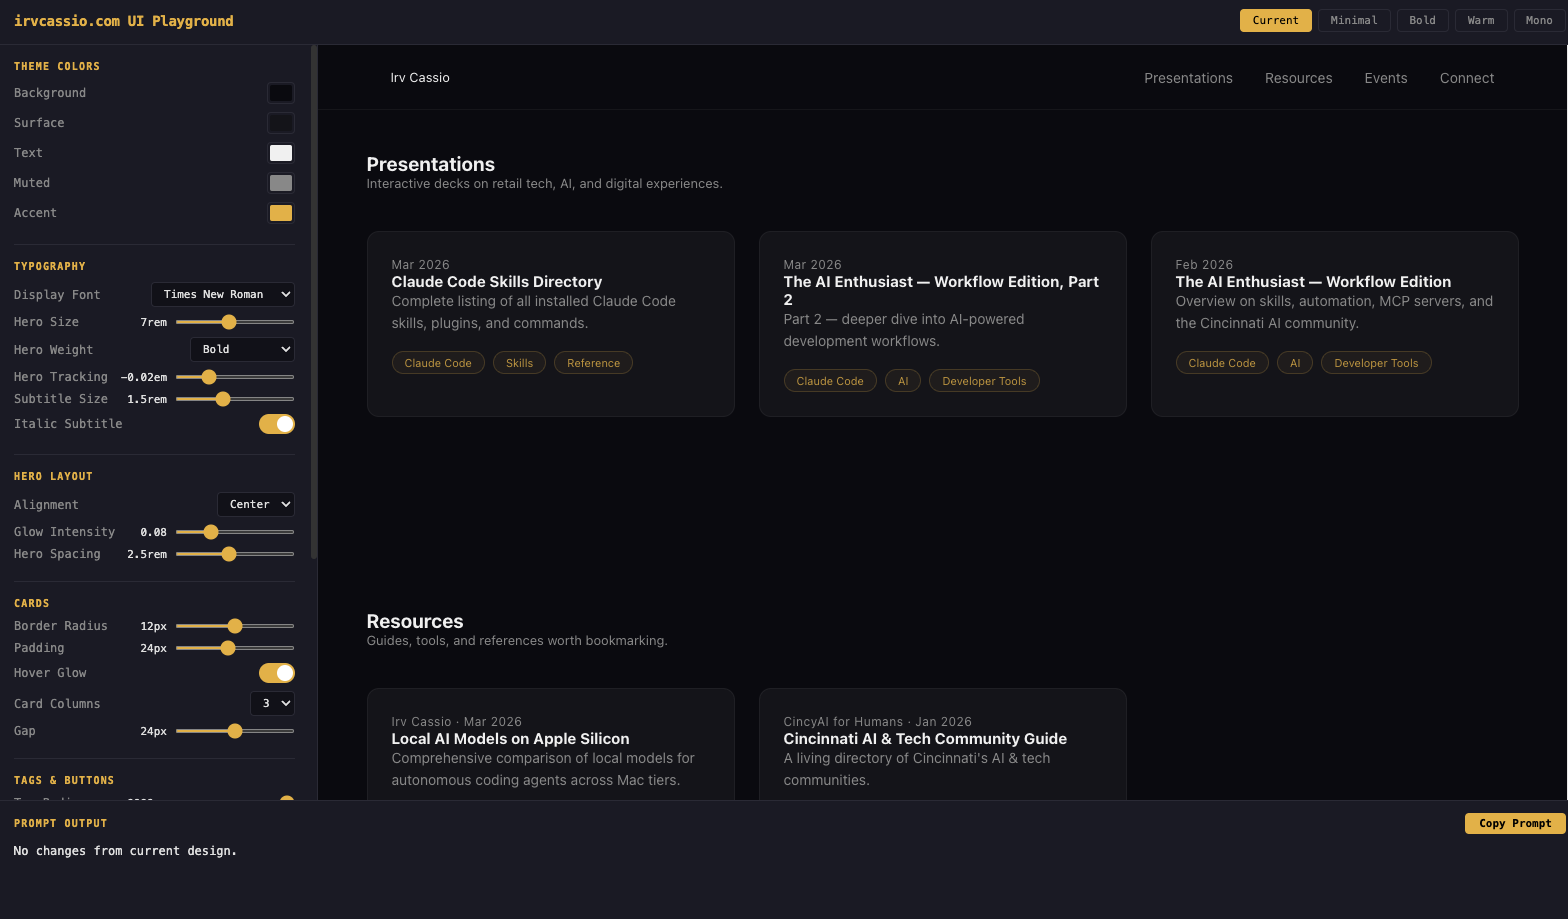Screen dimensions: 1568x919
Task: Click AI tag in Feb 2026 card
Action: 1295,363
